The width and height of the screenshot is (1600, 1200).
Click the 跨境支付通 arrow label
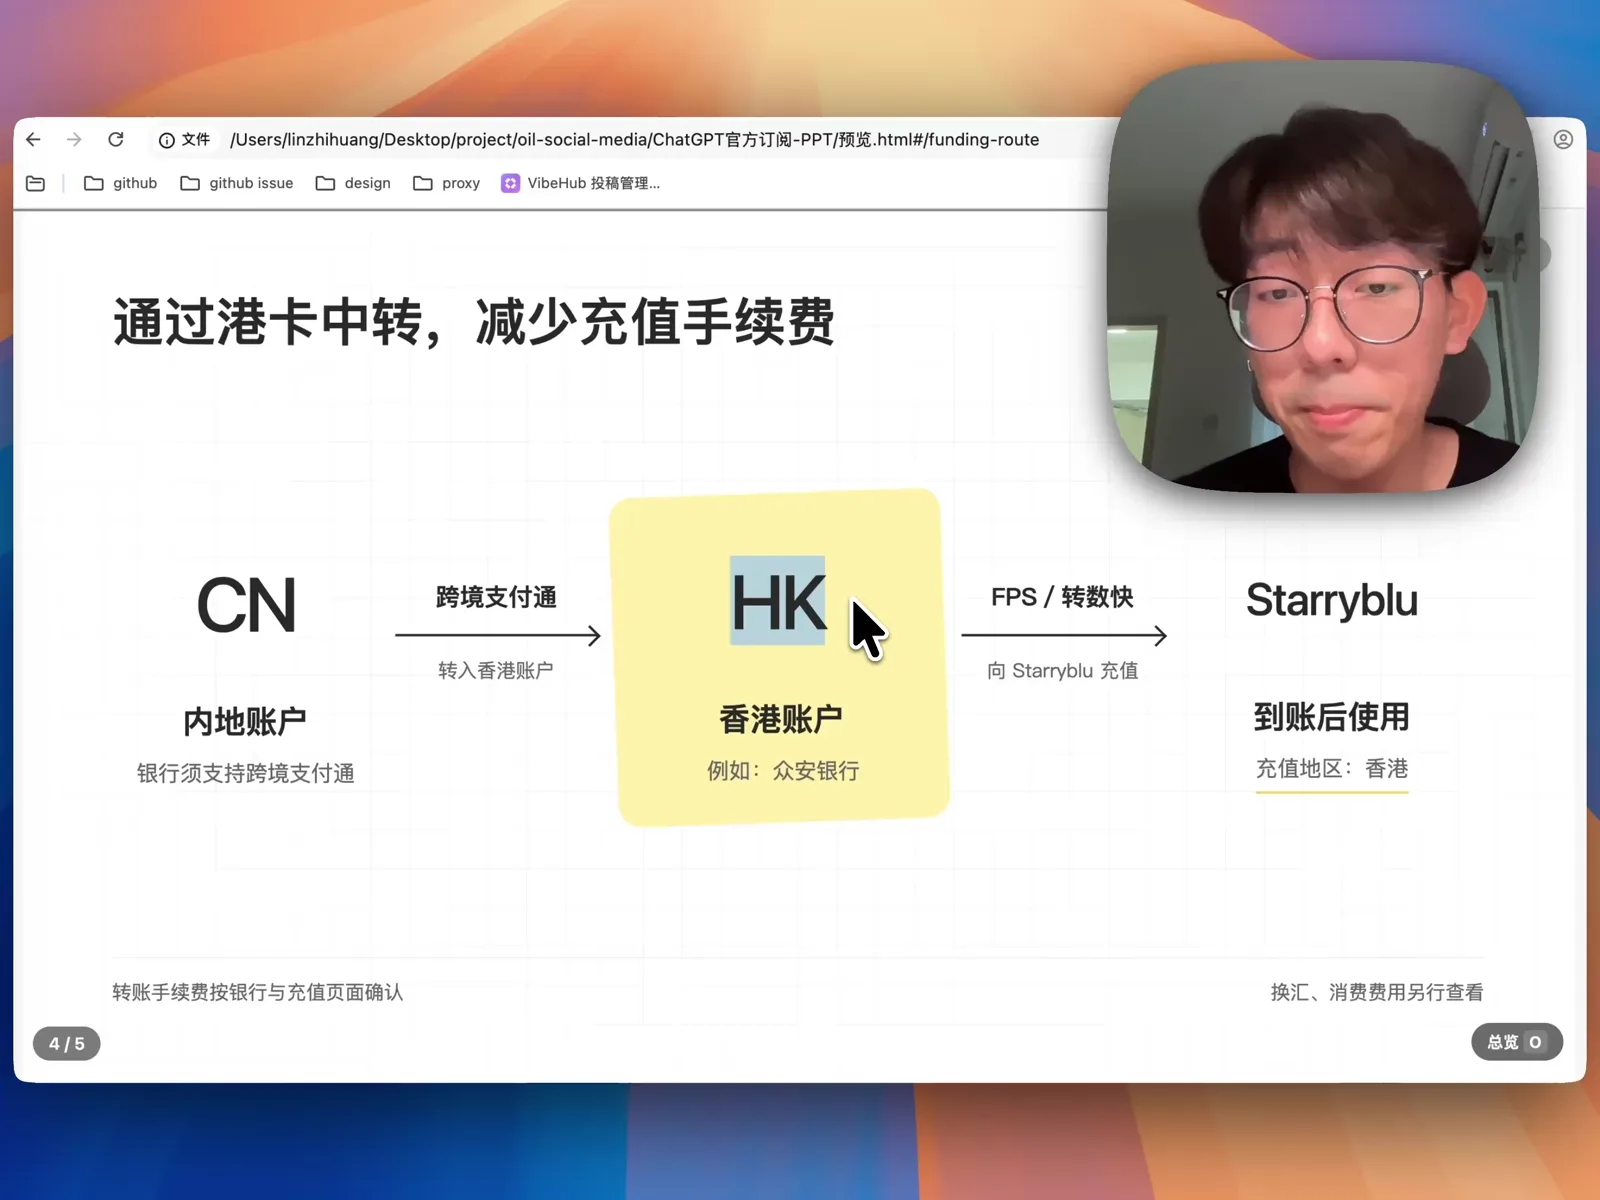point(496,597)
